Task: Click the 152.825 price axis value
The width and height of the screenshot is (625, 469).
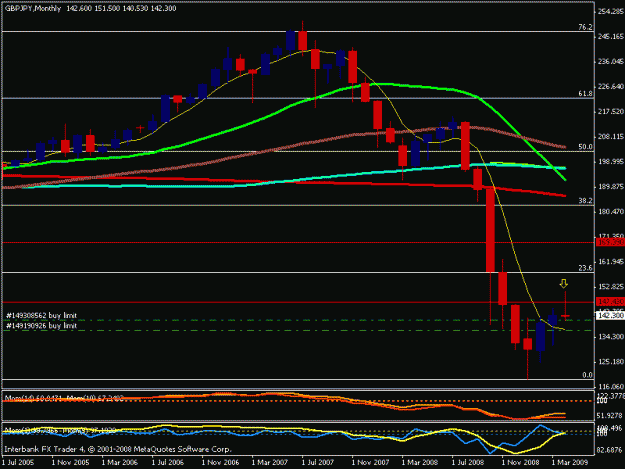Action: (x=610, y=287)
